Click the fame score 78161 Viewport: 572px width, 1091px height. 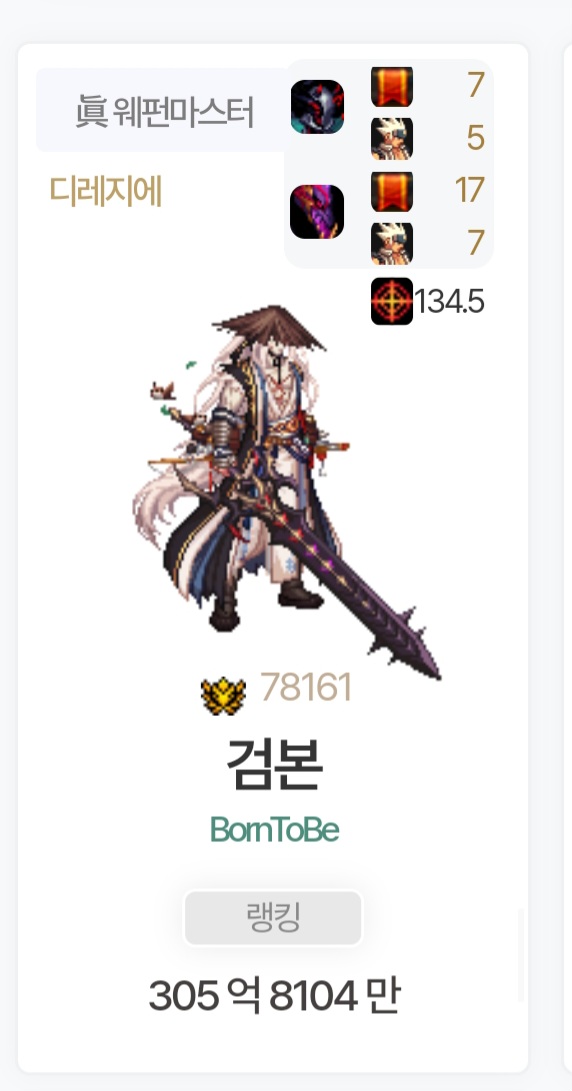click(x=305, y=687)
